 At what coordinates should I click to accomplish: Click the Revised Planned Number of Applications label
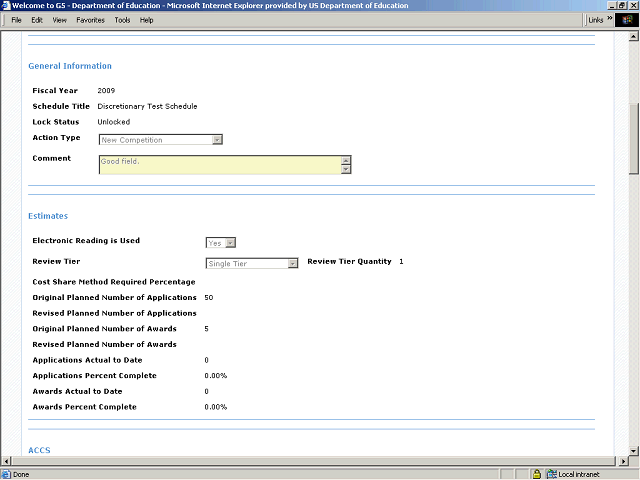point(114,313)
